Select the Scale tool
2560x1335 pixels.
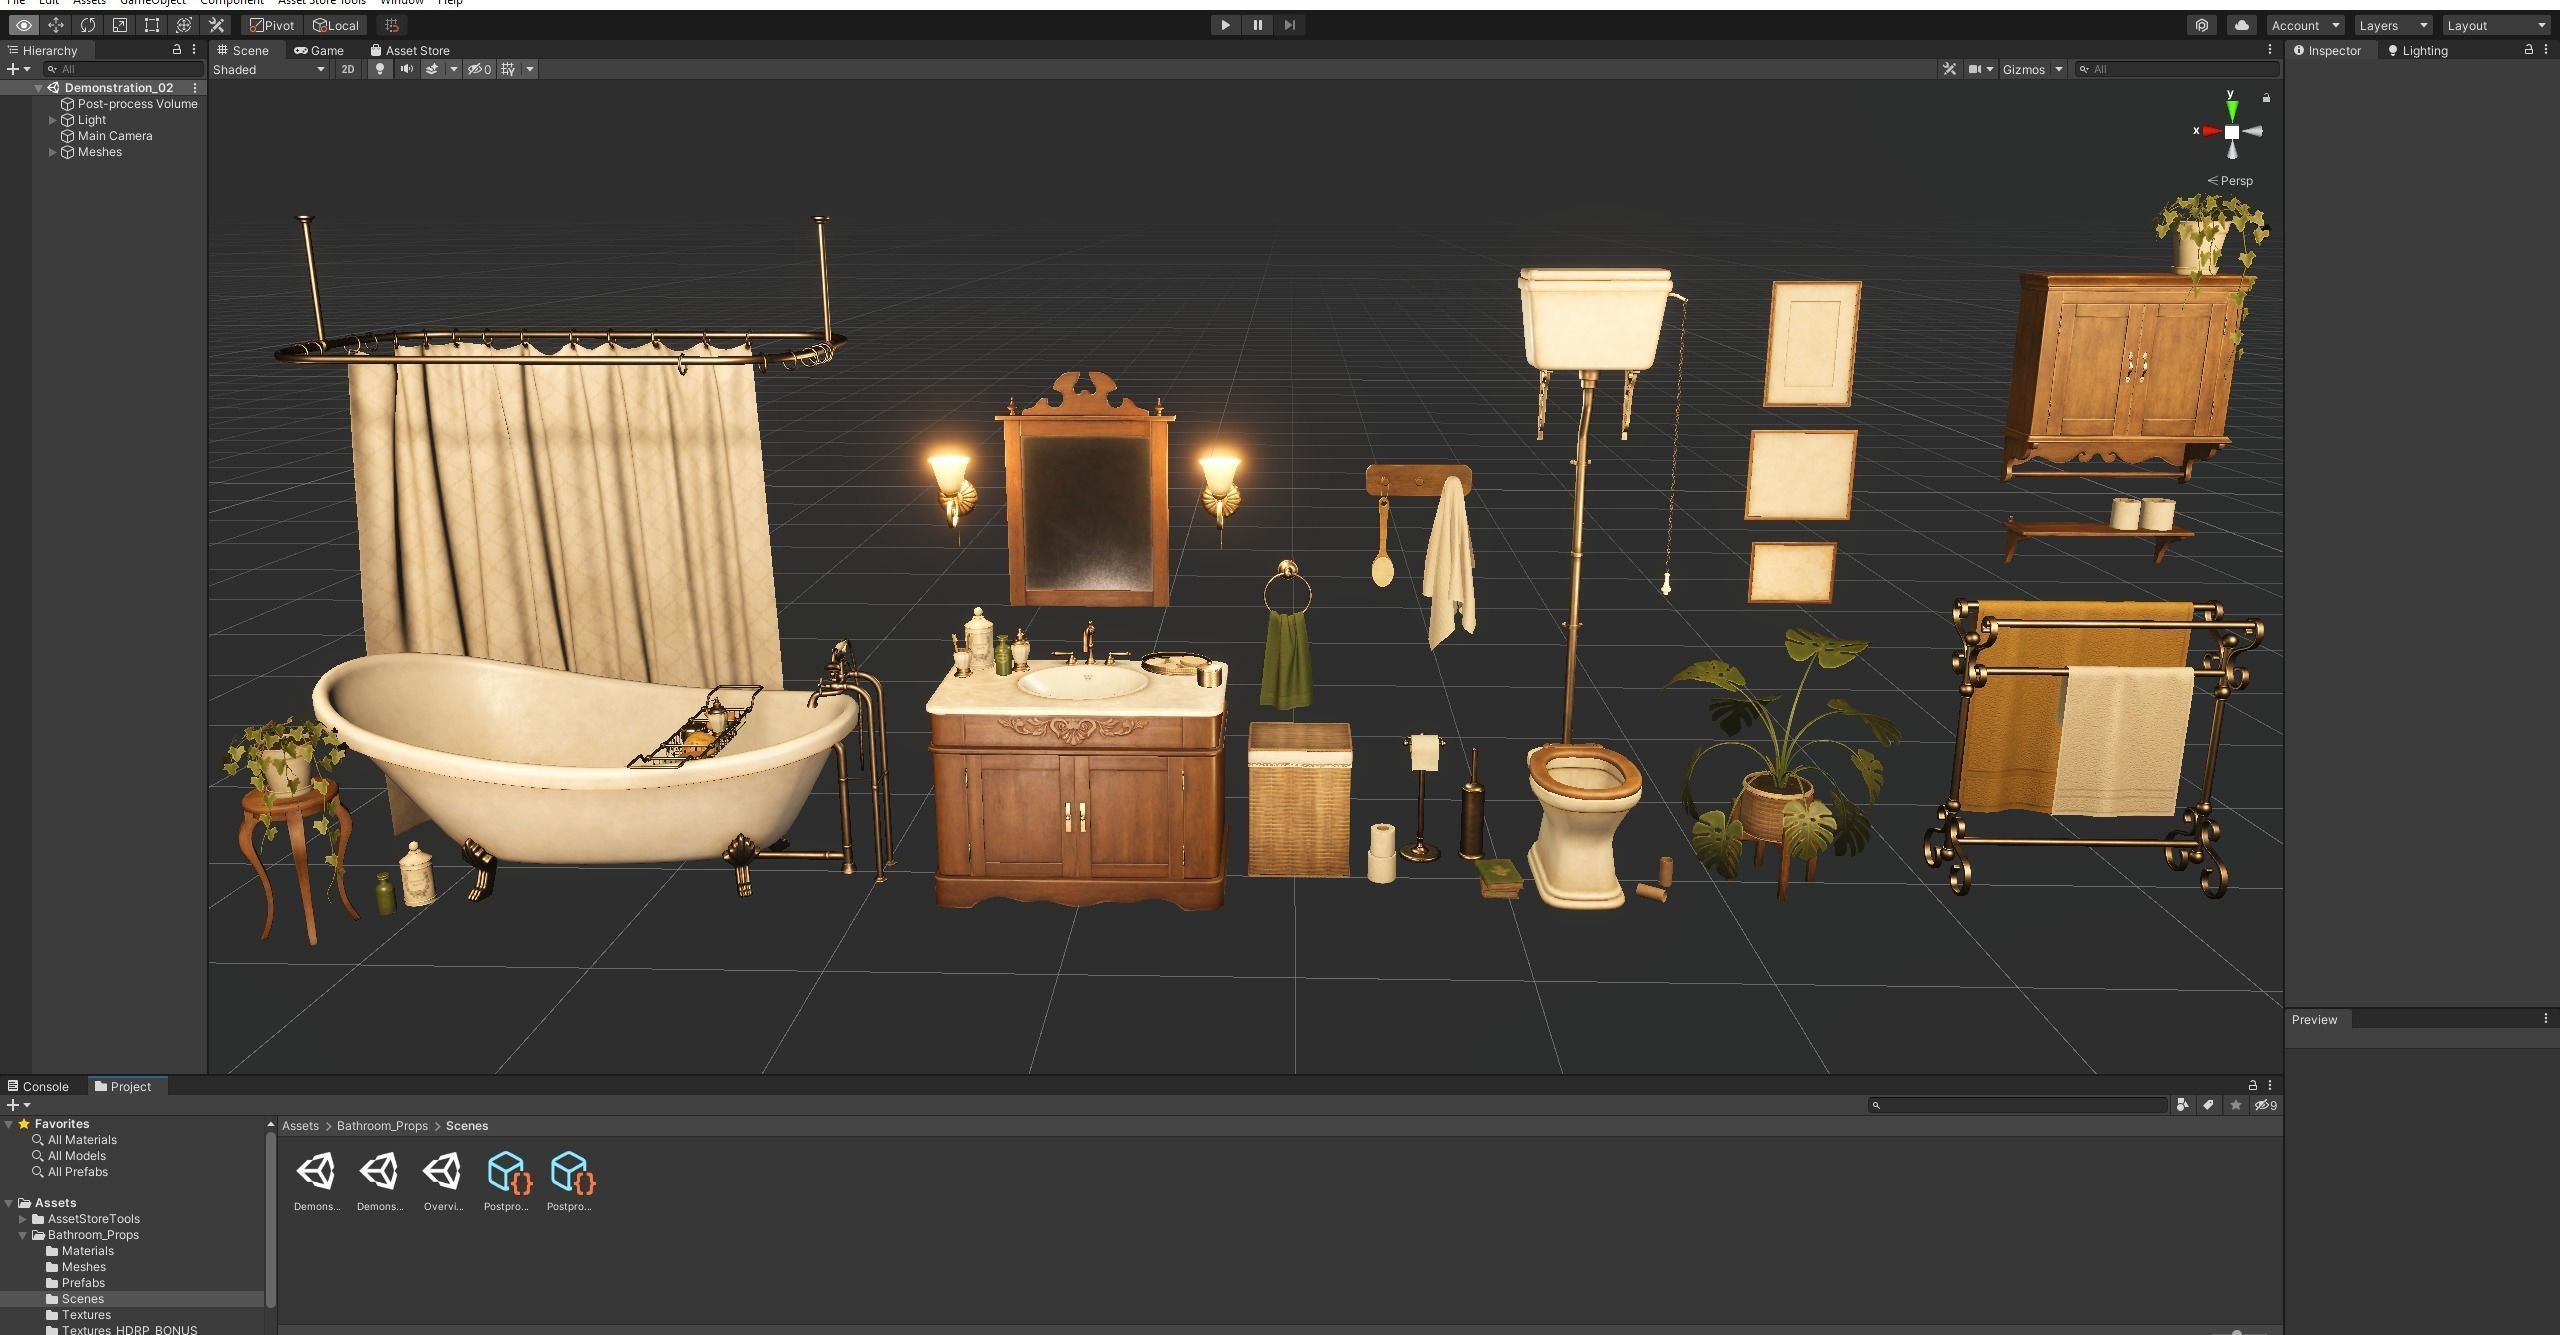coord(120,25)
